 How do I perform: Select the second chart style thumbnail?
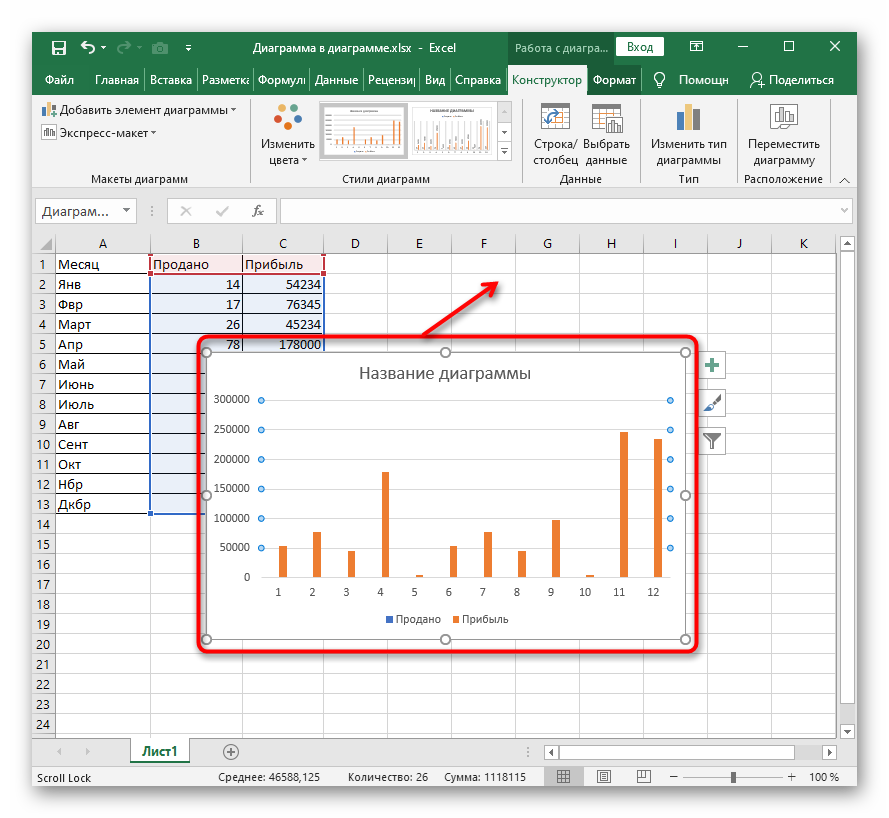coord(452,130)
